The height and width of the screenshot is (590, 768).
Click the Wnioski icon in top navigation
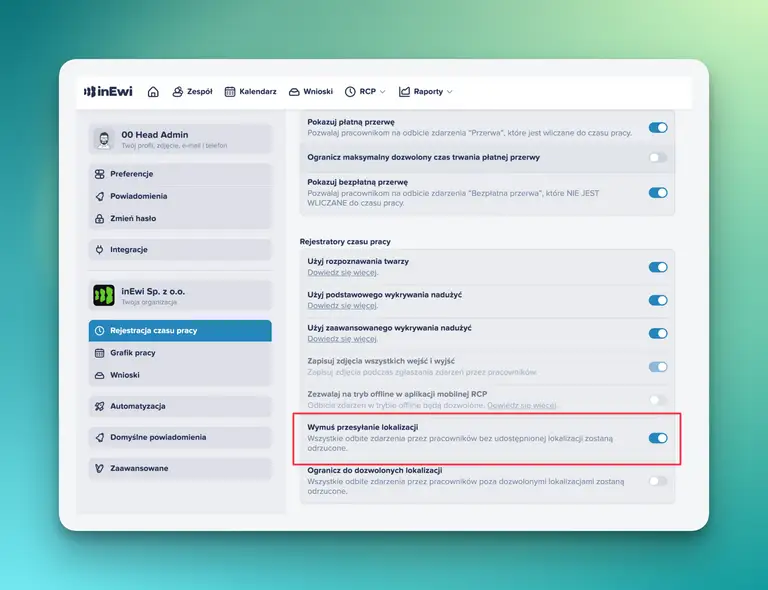tap(294, 91)
